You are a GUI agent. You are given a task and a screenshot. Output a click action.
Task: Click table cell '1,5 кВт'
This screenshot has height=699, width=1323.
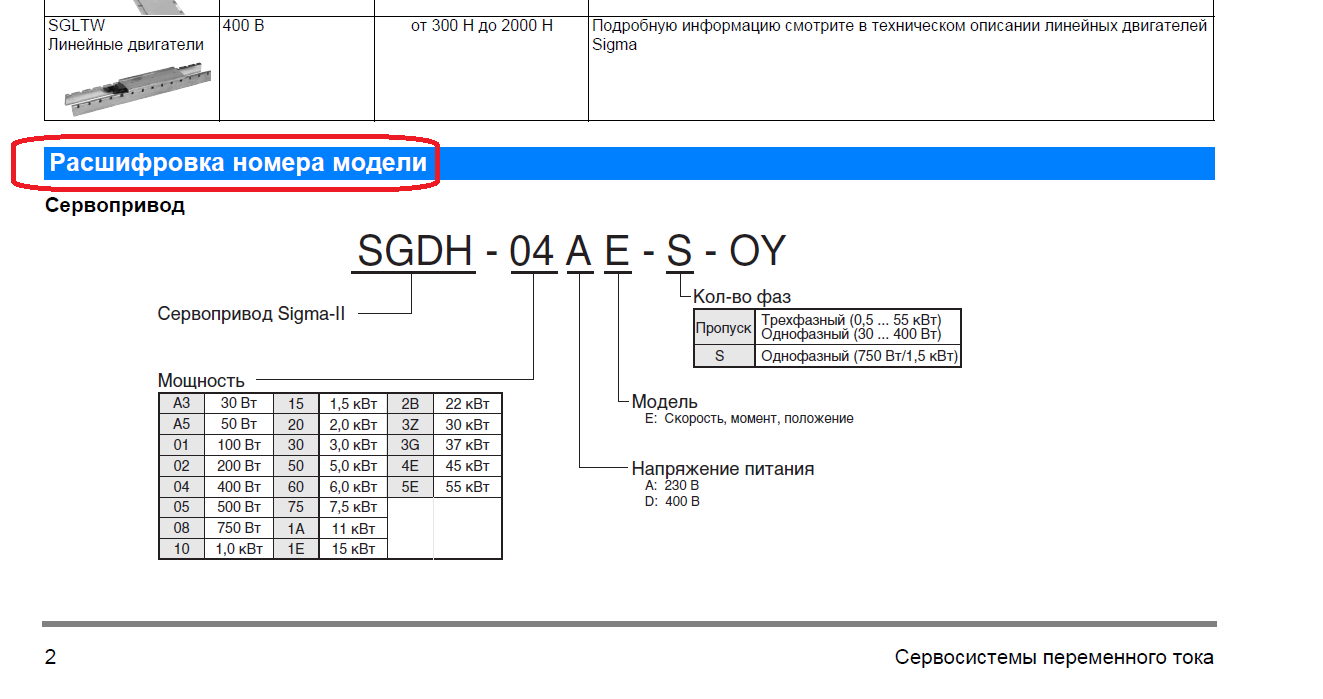[x=354, y=404]
